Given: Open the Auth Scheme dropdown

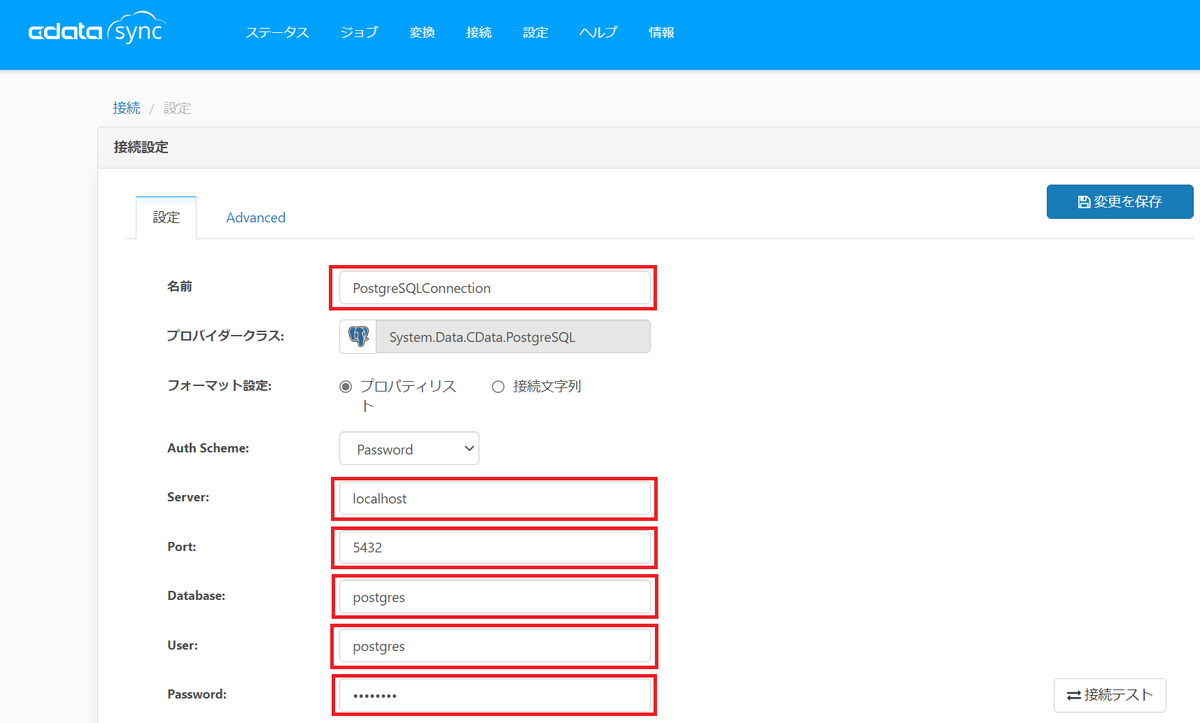Looking at the screenshot, I should pos(409,449).
